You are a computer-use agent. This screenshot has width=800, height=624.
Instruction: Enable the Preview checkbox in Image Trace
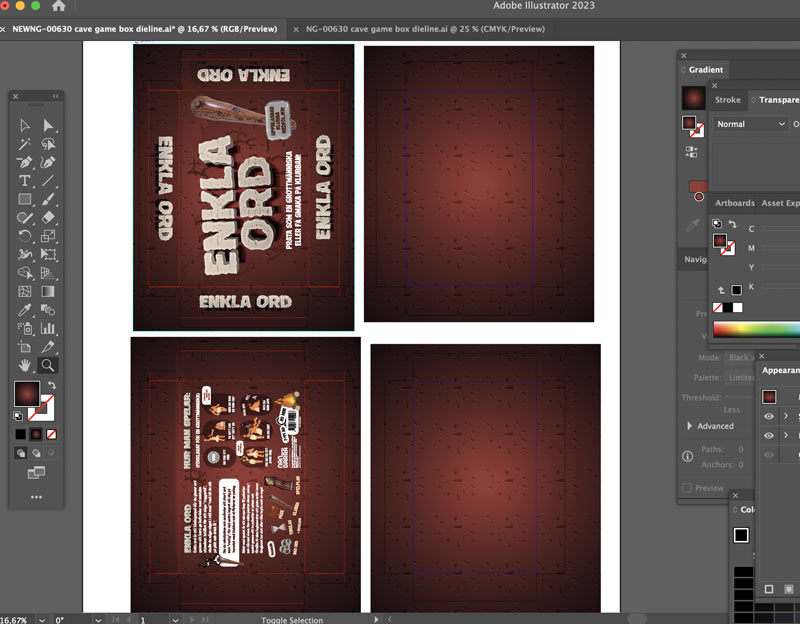(686, 488)
